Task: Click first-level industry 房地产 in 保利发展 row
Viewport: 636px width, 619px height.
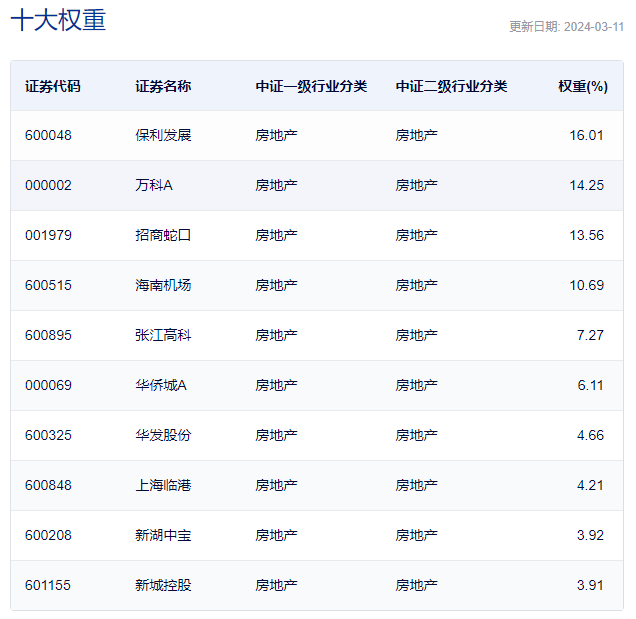Action: click(x=276, y=135)
